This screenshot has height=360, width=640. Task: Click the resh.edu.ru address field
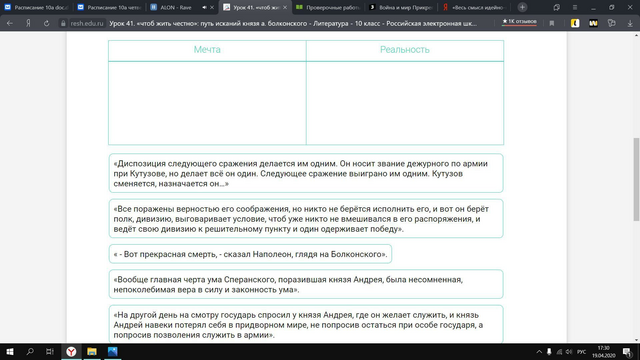87,23
